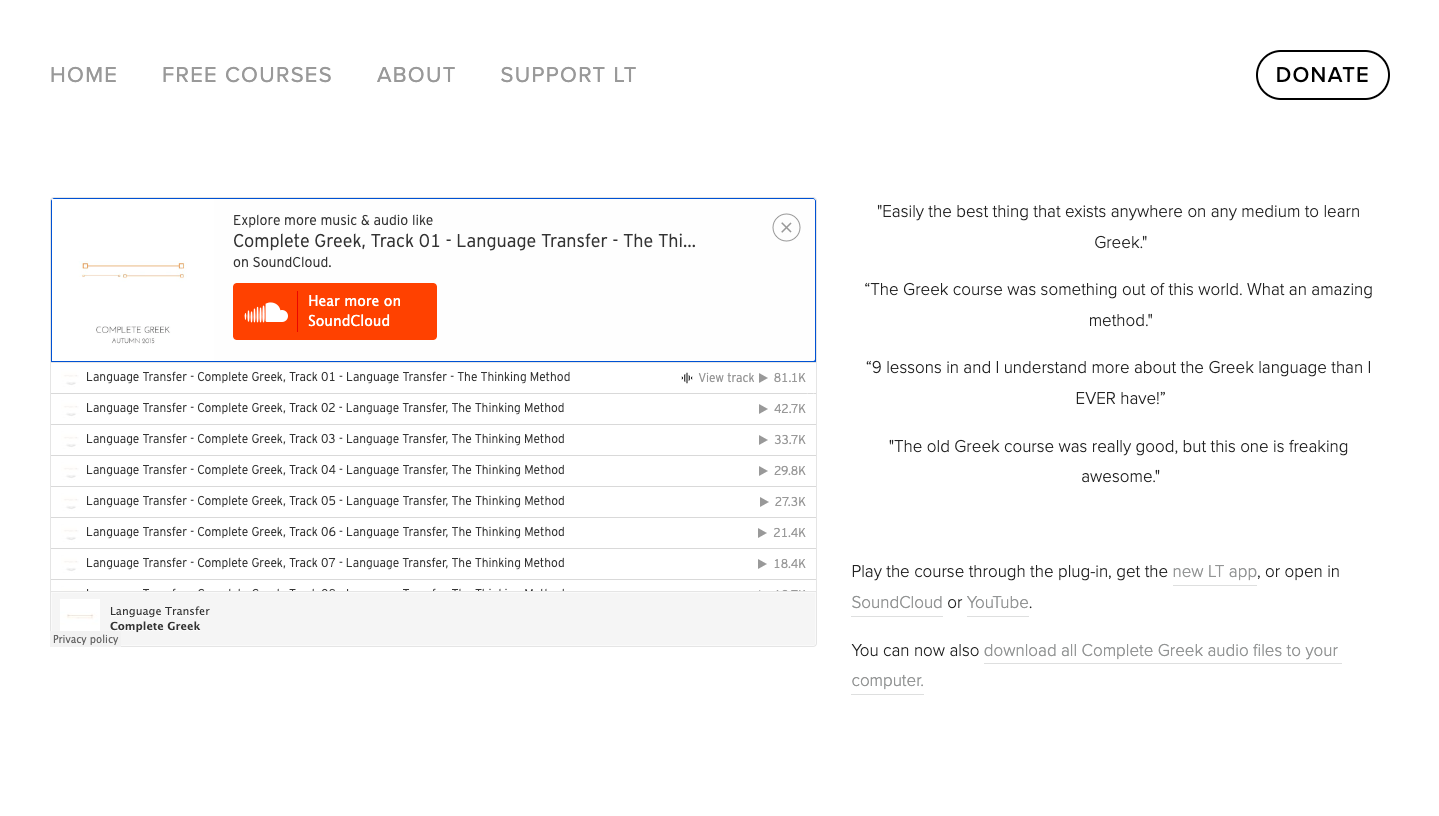Open the ABOUT page
The width and height of the screenshot is (1439, 816).
[x=416, y=75]
